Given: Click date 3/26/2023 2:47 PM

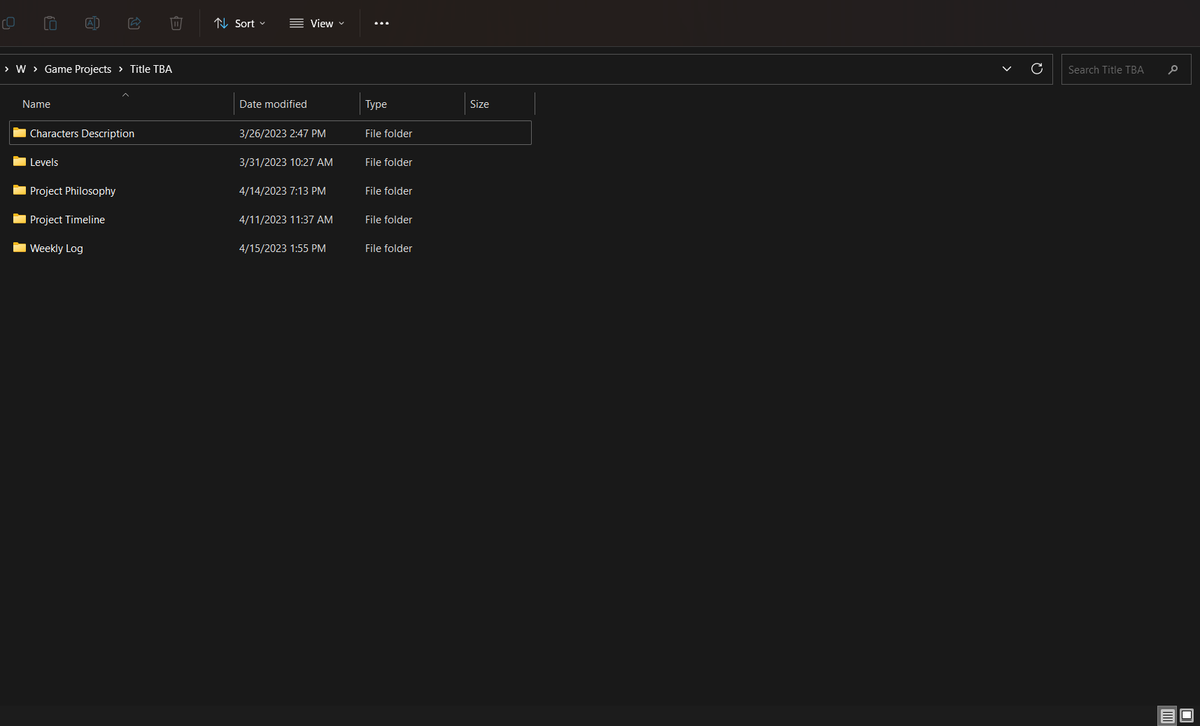Looking at the screenshot, I should (282, 133).
